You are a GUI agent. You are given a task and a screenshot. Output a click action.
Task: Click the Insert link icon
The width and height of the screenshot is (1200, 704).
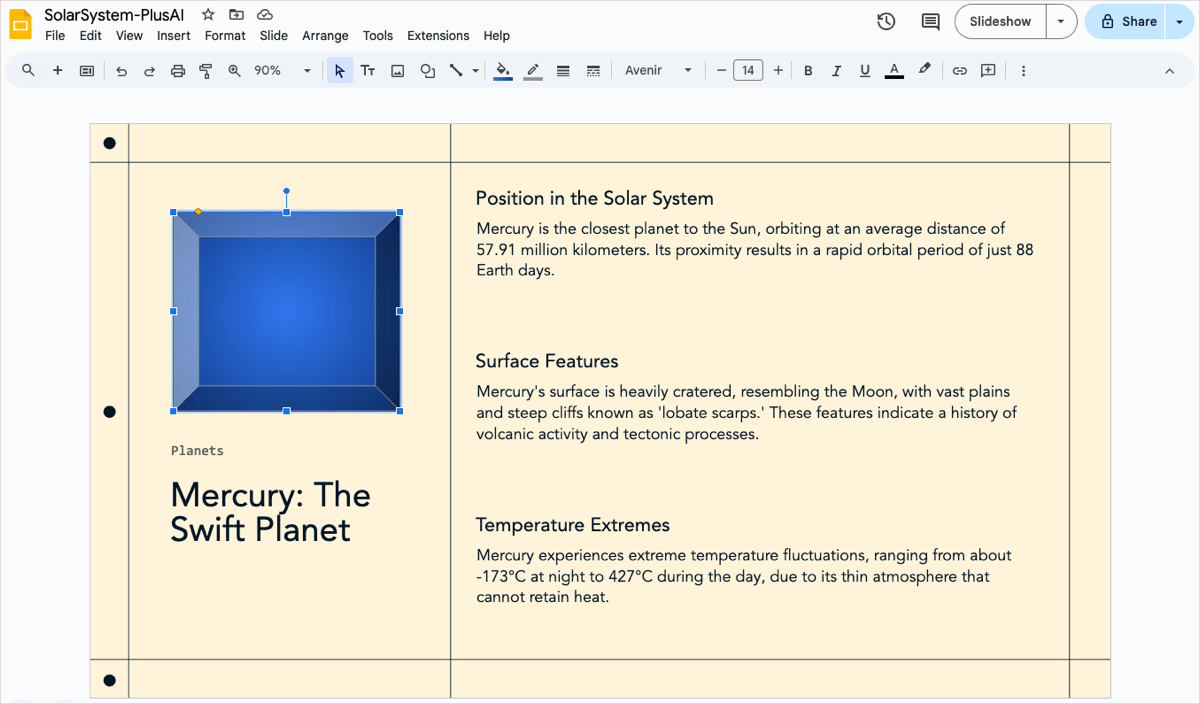959,71
